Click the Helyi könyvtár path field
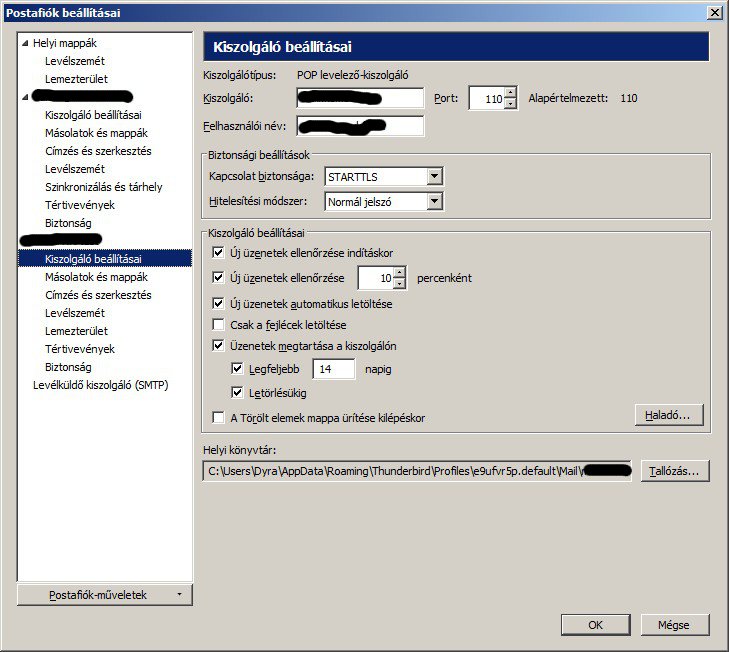Screen dimensions: 729x652 coord(417,471)
